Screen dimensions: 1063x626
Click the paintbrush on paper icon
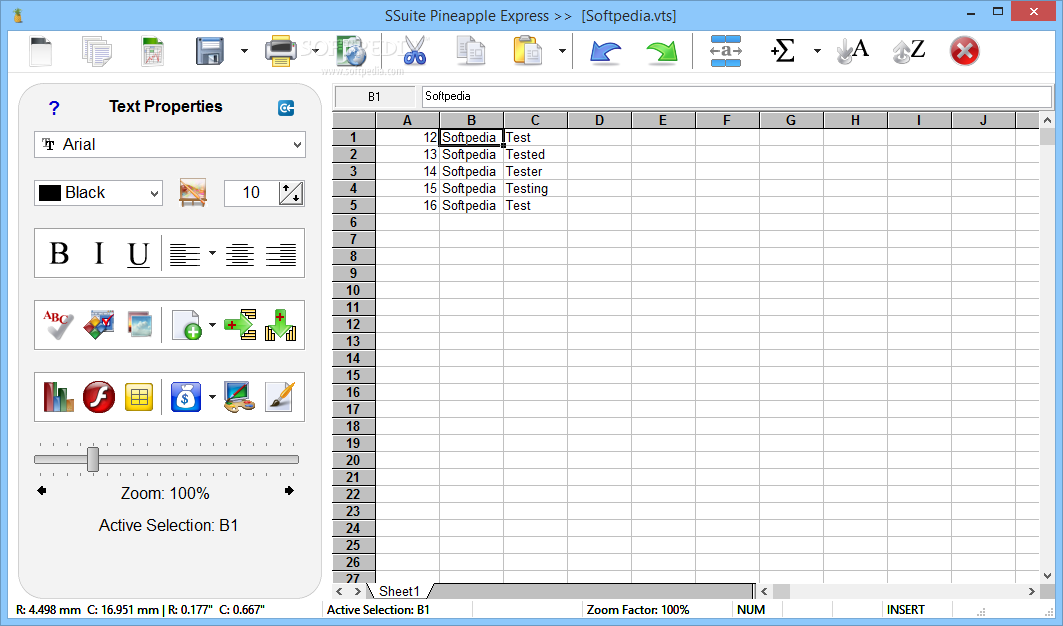pos(281,397)
